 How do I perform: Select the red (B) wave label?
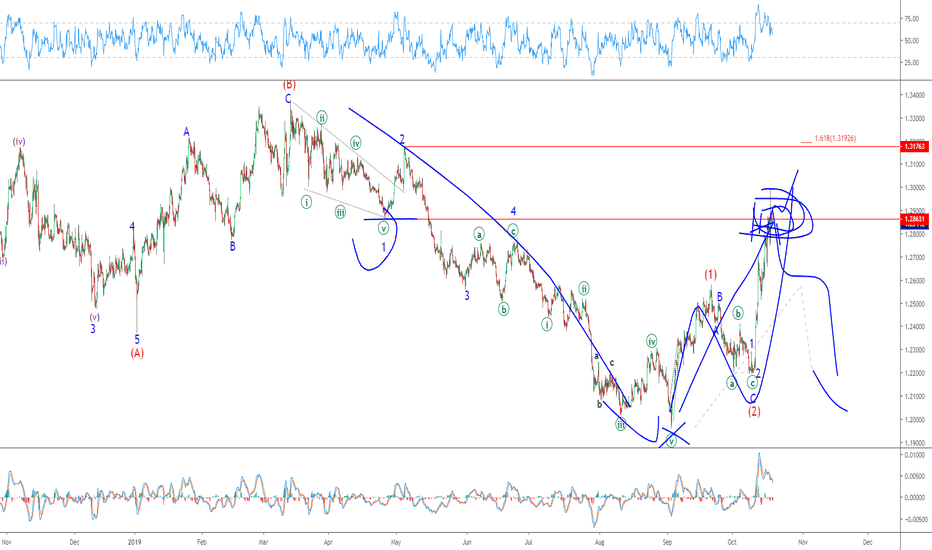(x=289, y=84)
